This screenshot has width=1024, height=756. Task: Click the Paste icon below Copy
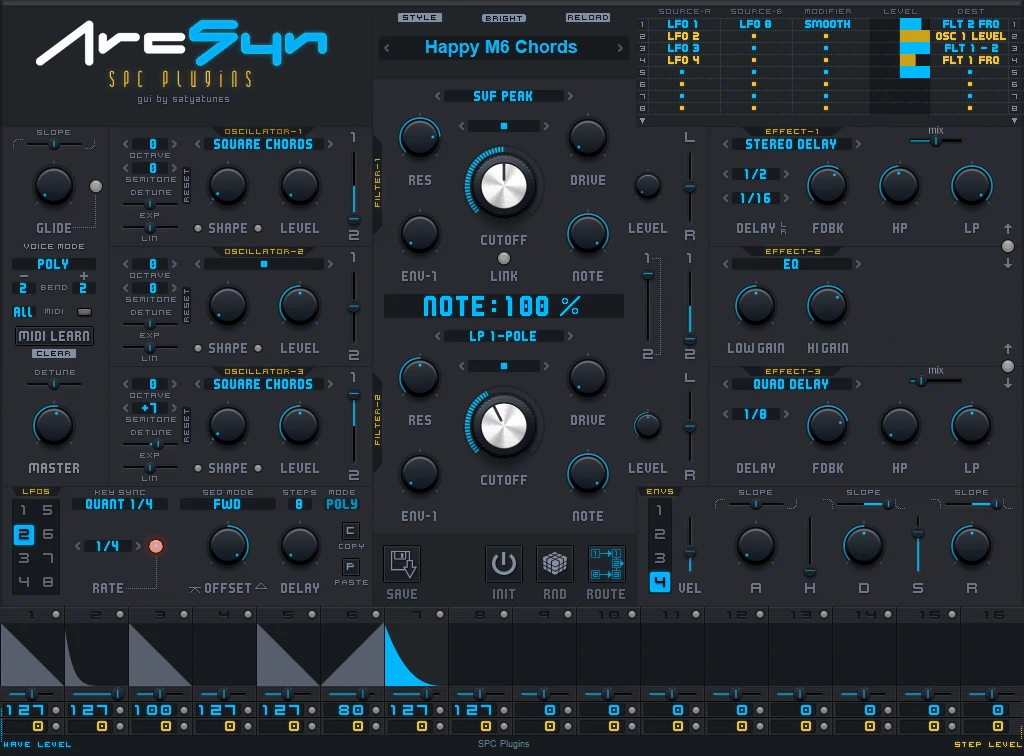pos(351,567)
